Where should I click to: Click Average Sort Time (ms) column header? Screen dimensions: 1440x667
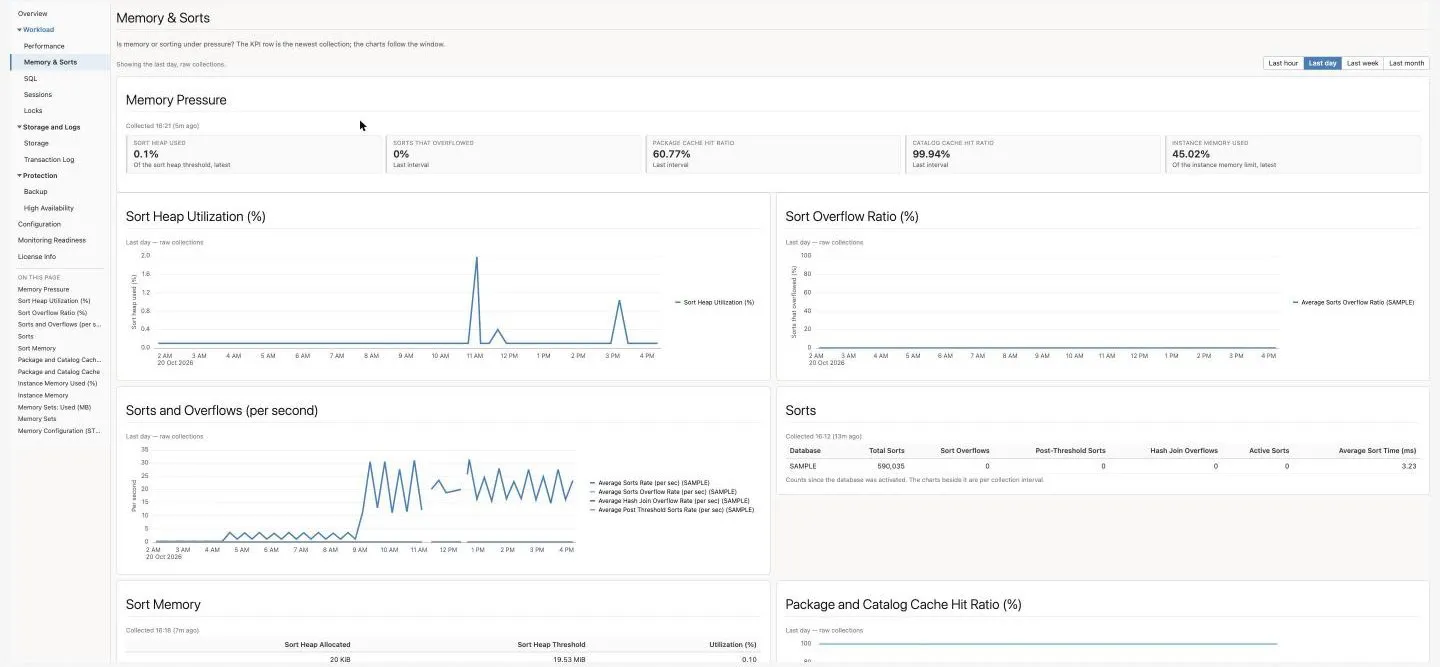point(1379,451)
